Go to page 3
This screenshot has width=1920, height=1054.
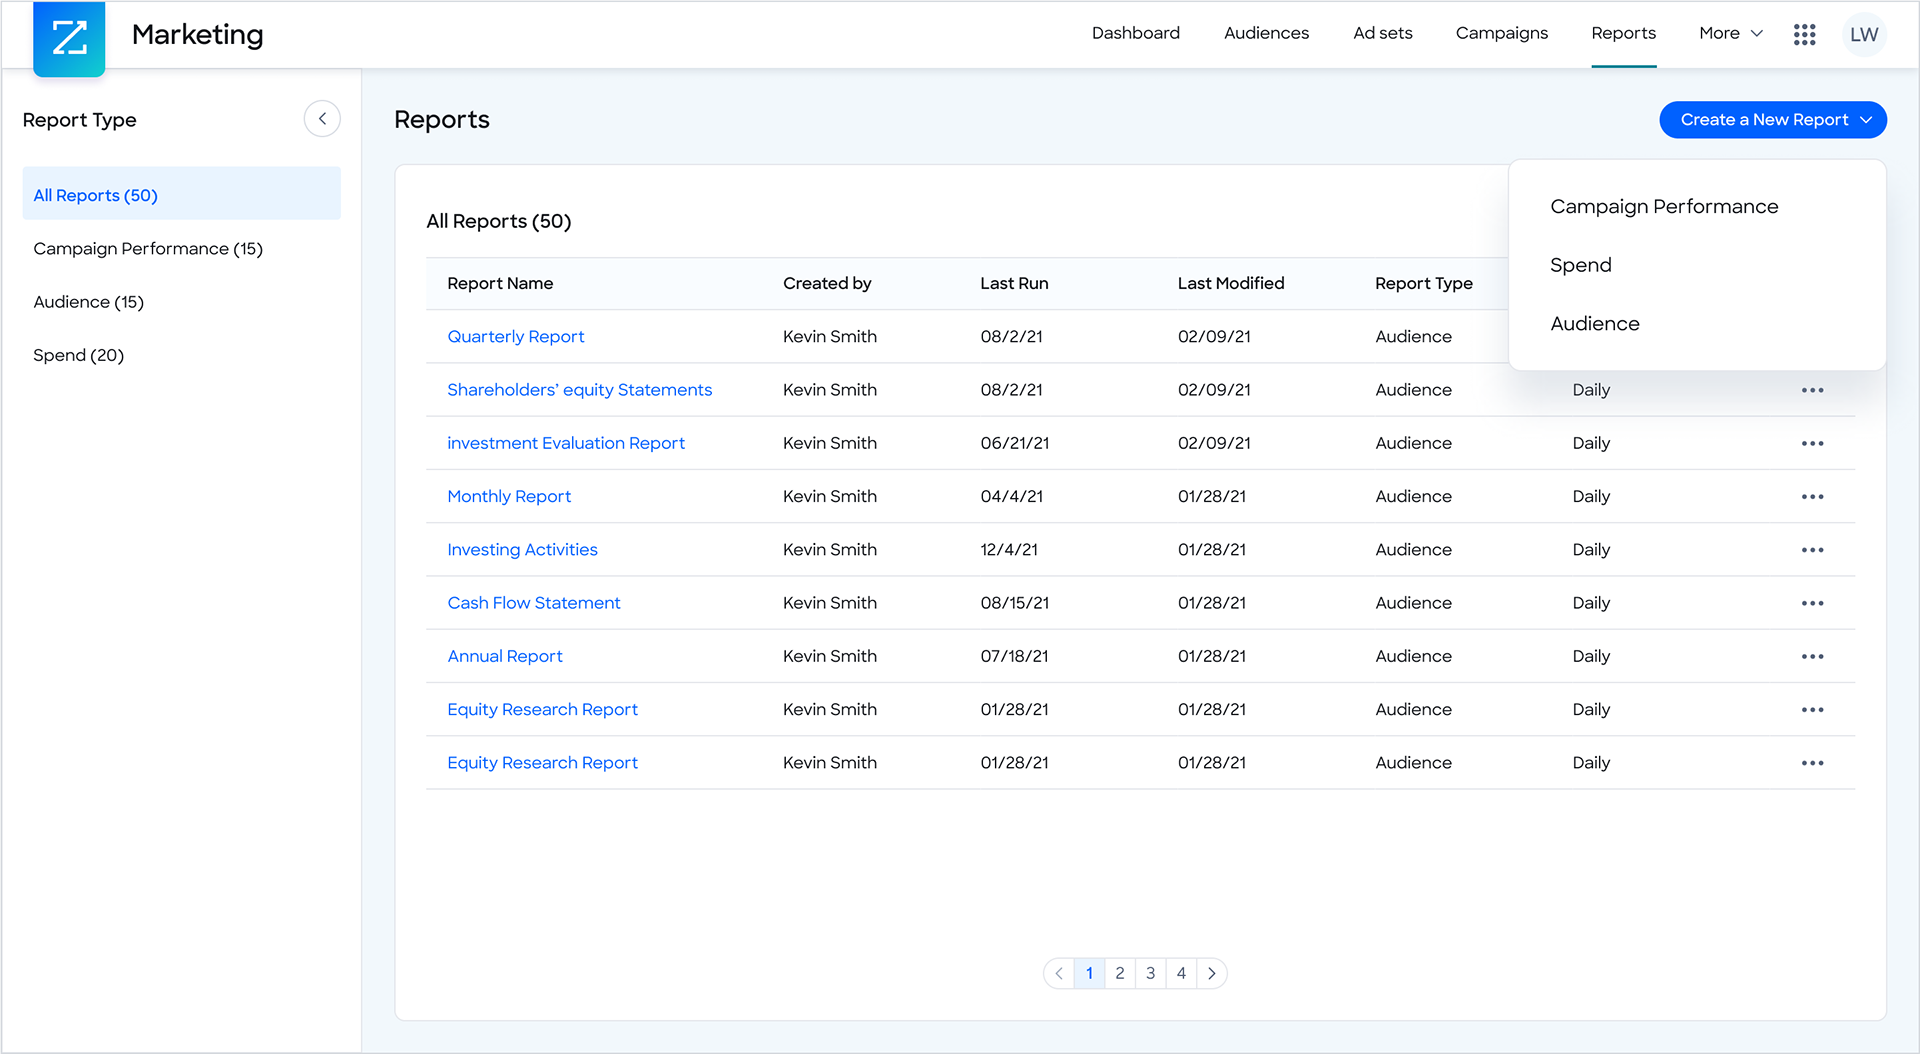[x=1151, y=973]
